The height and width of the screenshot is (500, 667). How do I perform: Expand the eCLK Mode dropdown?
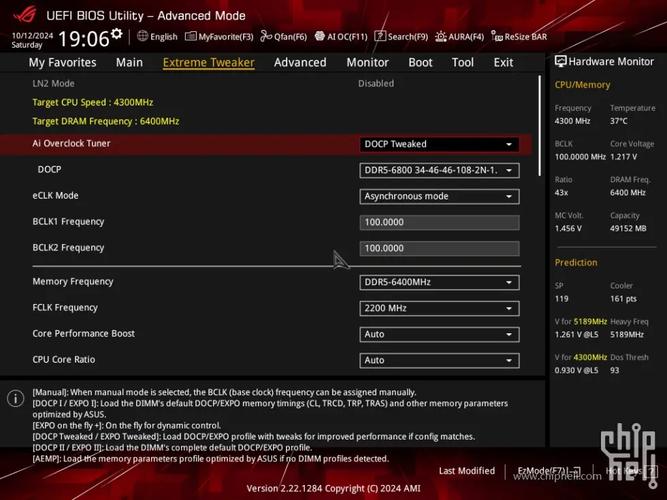click(439, 196)
